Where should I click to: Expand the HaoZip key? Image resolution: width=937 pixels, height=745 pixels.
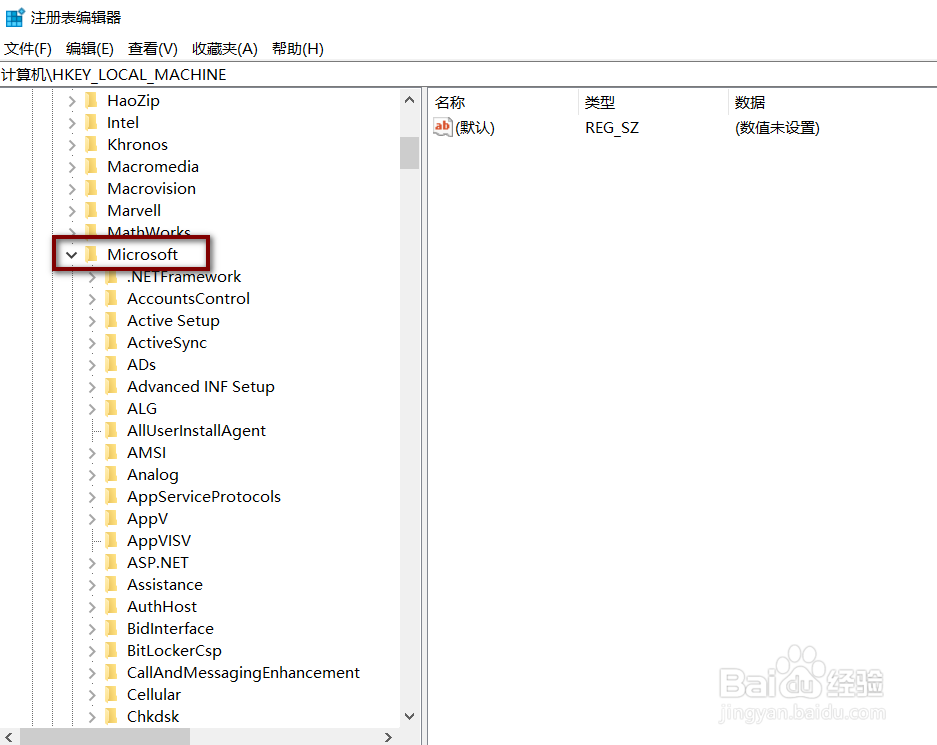click(x=72, y=101)
